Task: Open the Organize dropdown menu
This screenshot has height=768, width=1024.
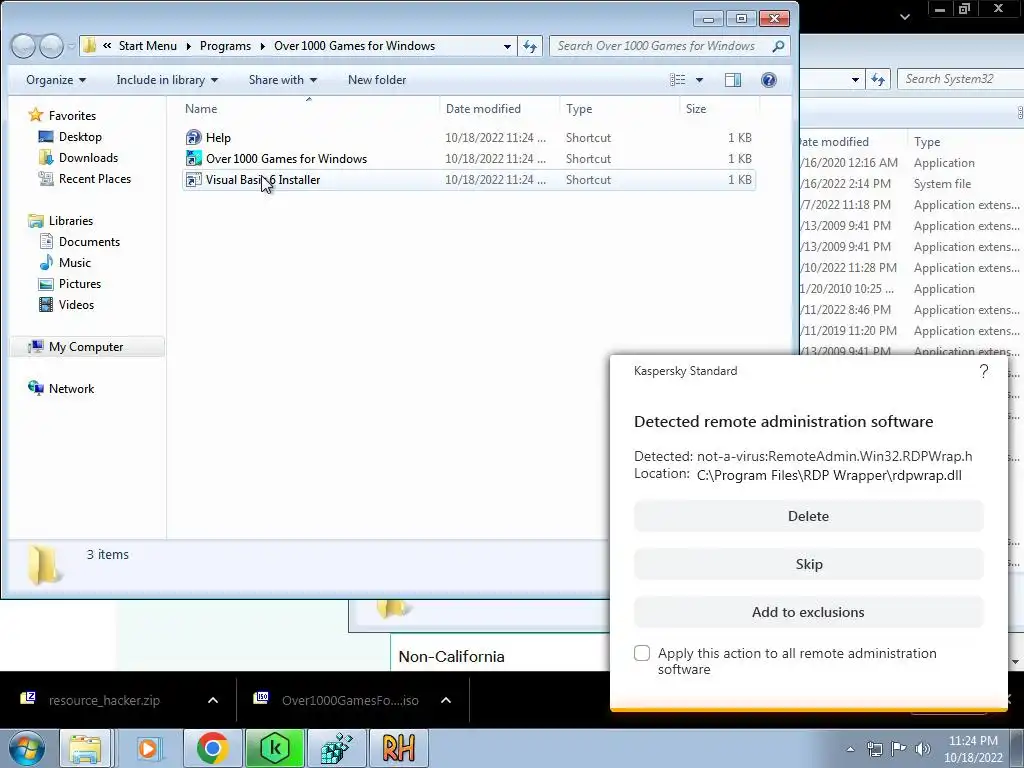Action: (56, 80)
